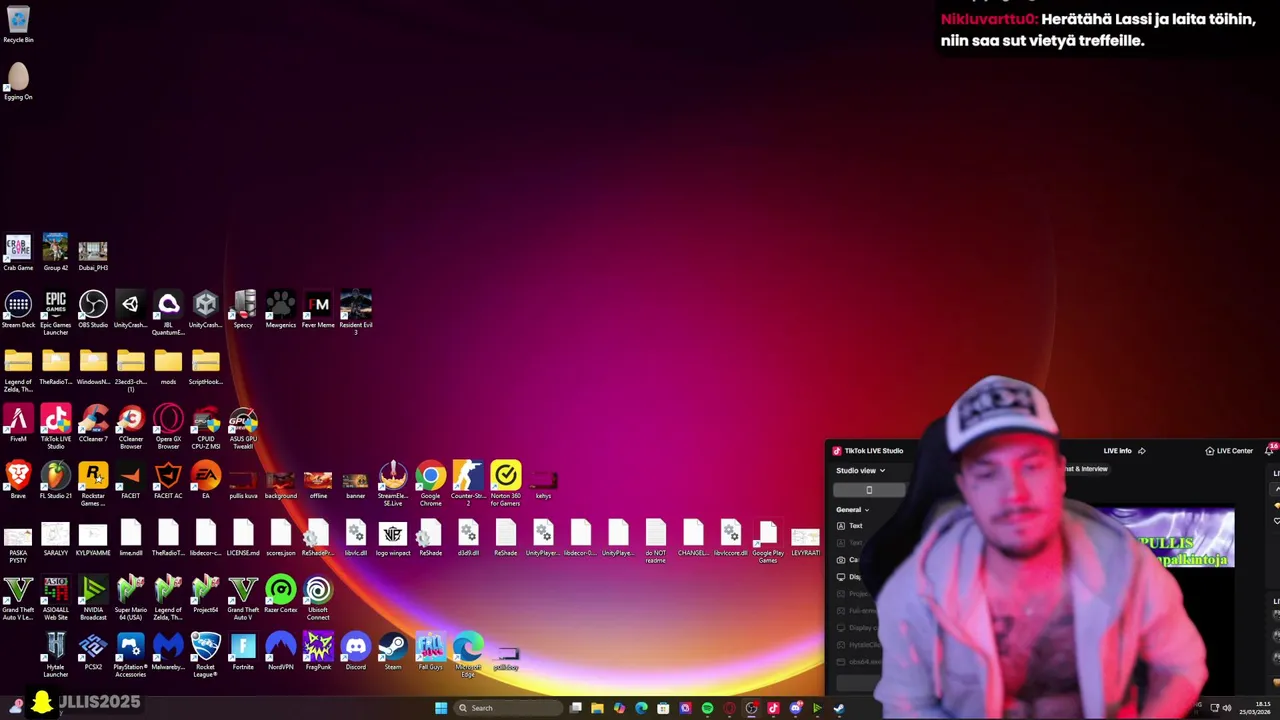The image size is (1280, 720).
Task: Launch Ubisoft Connect shortcut
Action: tap(318, 596)
